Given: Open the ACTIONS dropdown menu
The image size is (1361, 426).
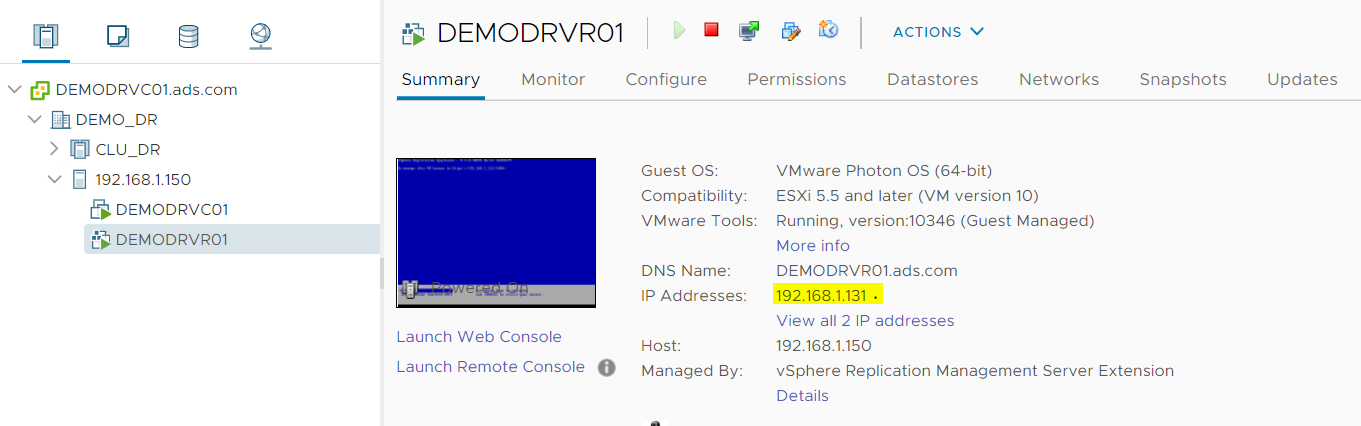Looking at the screenshot, I should coord(938,32).
